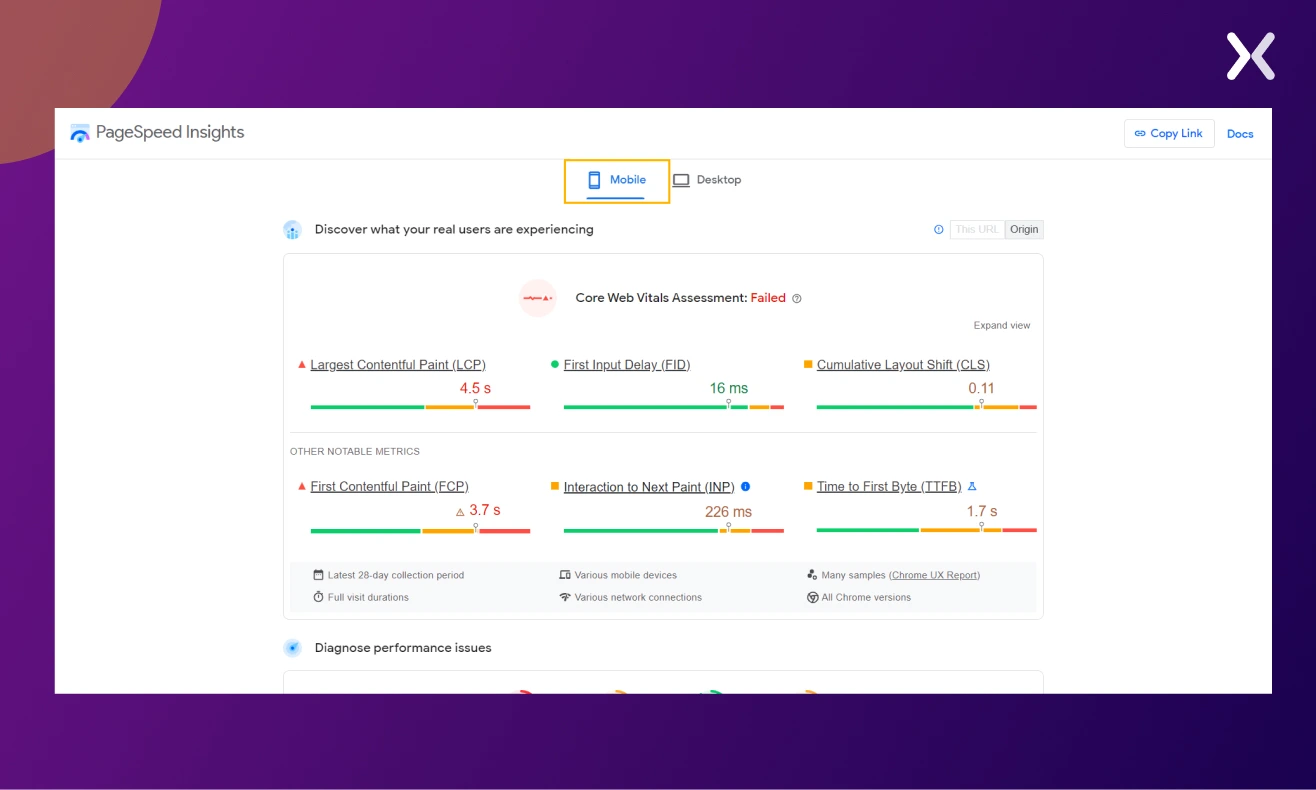Click the blue info icon beside INP

click(x=745, y=487)
